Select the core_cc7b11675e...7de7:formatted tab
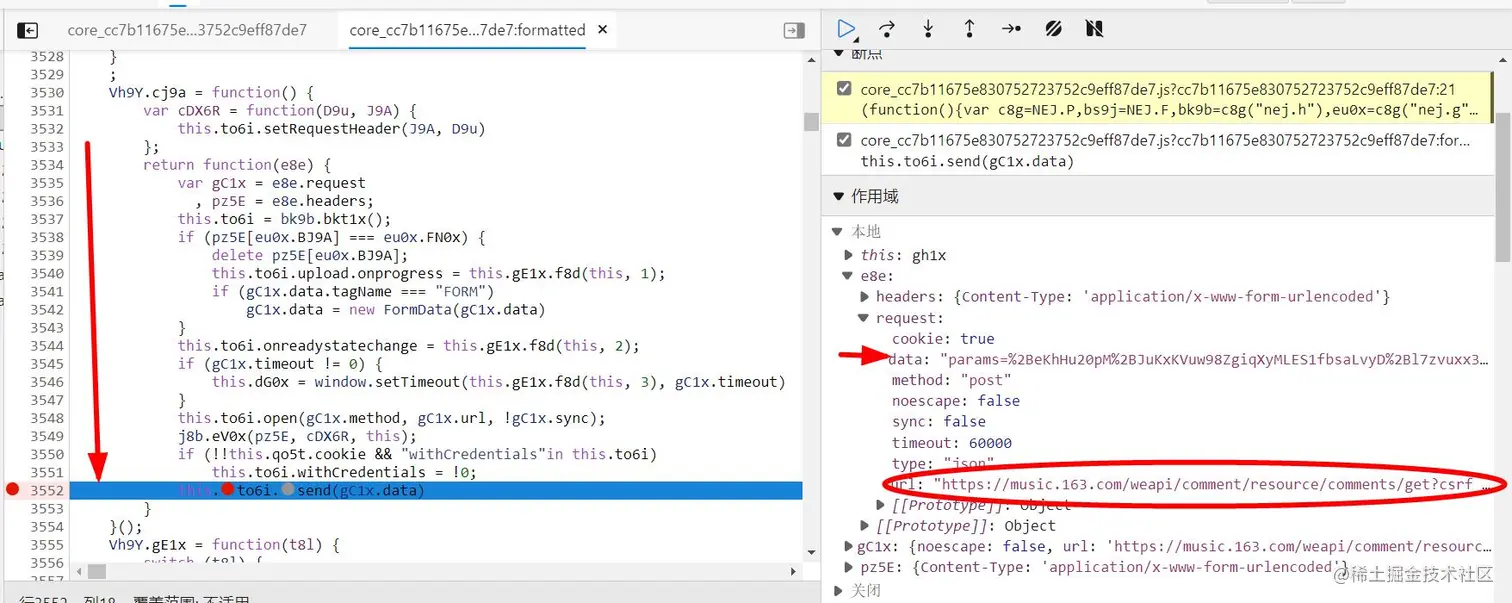 point(467,30)
